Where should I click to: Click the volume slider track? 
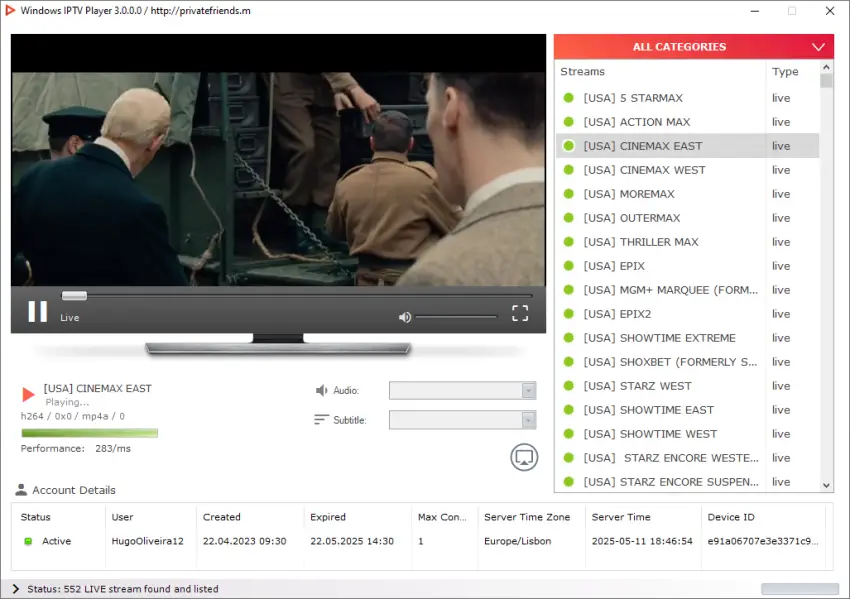point(456,317)
